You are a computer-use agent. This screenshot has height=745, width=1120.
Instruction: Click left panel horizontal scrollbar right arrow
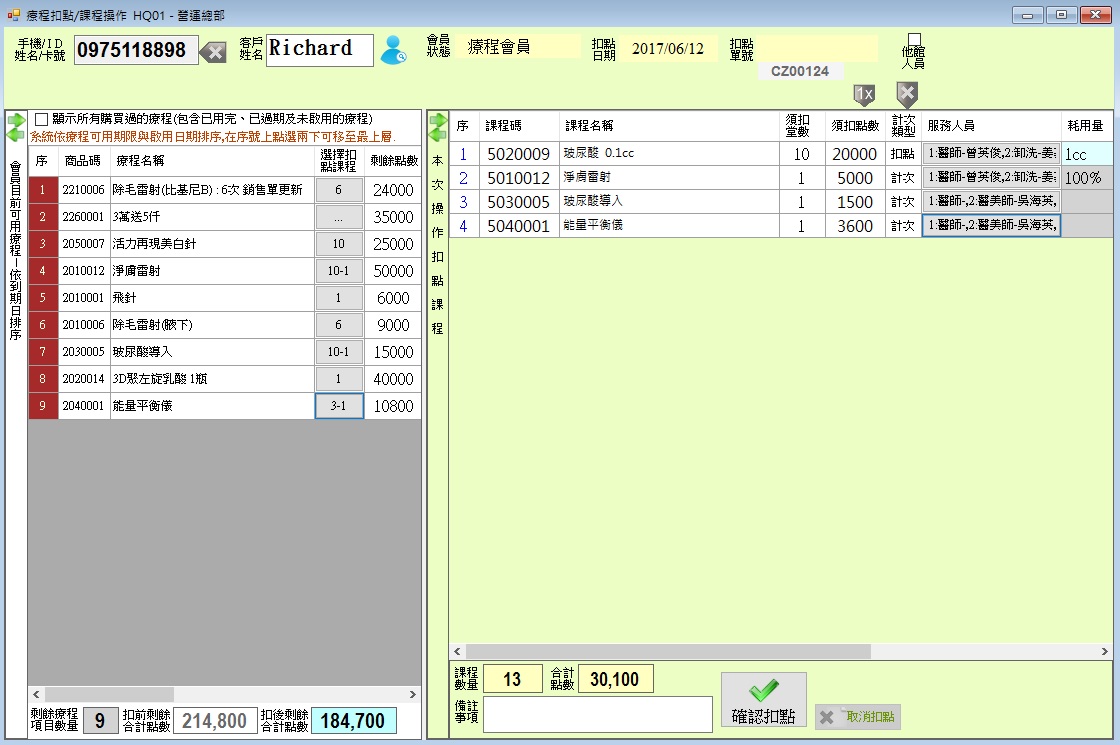pyautogui.click(x=414, y=694)
